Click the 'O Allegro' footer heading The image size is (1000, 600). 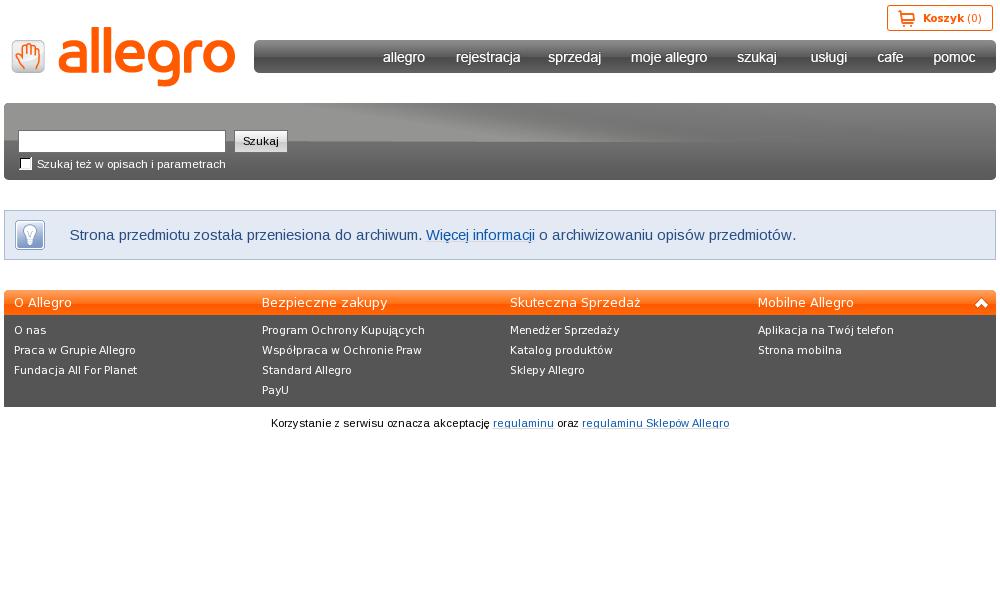pyautogui.click(x=43, y=303)
